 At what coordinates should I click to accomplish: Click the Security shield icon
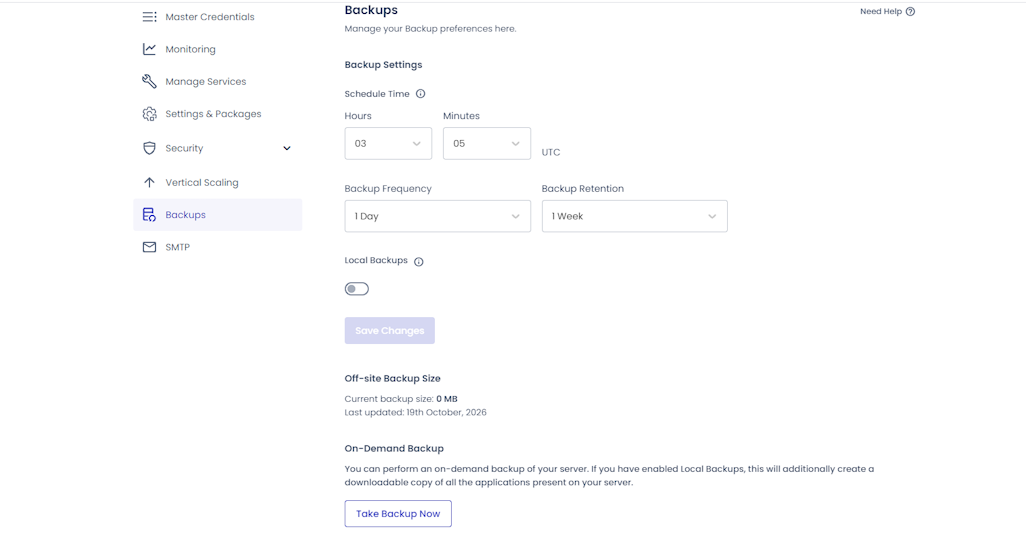click(x=149, y=148)
